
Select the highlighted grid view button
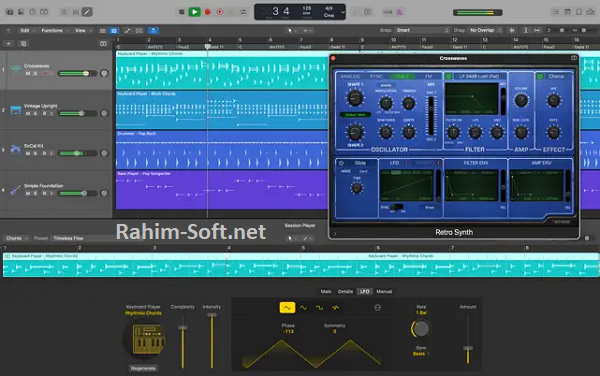tap(114, 31)
